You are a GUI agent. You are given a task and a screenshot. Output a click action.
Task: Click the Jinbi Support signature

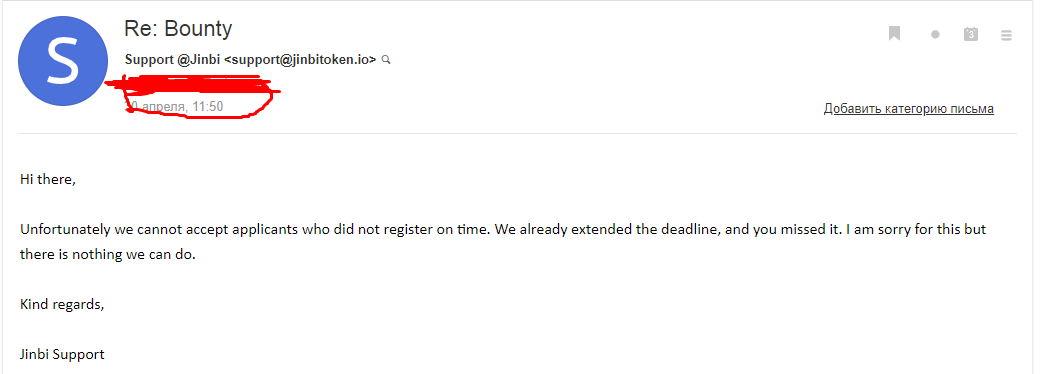pyautogui.click(x=62, y=354)
